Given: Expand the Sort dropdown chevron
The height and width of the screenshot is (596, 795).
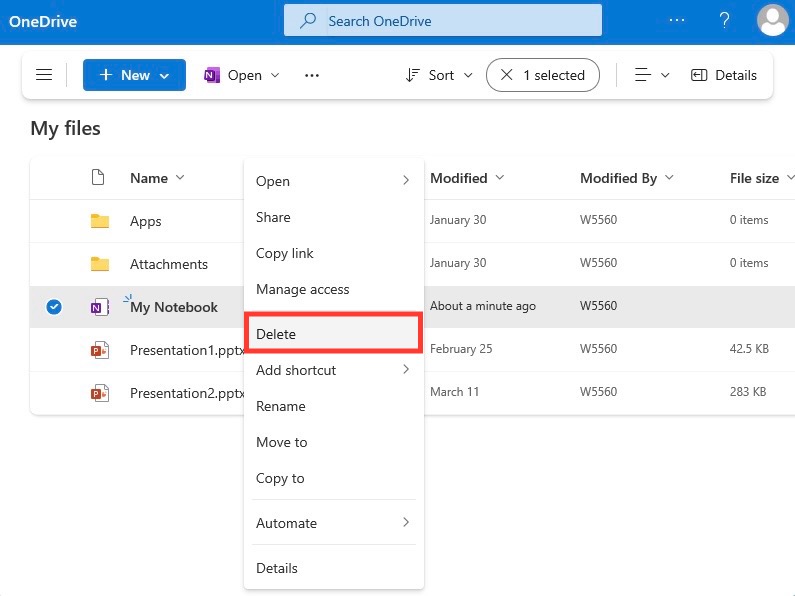Looking at the screenshot, I should 468,75.
